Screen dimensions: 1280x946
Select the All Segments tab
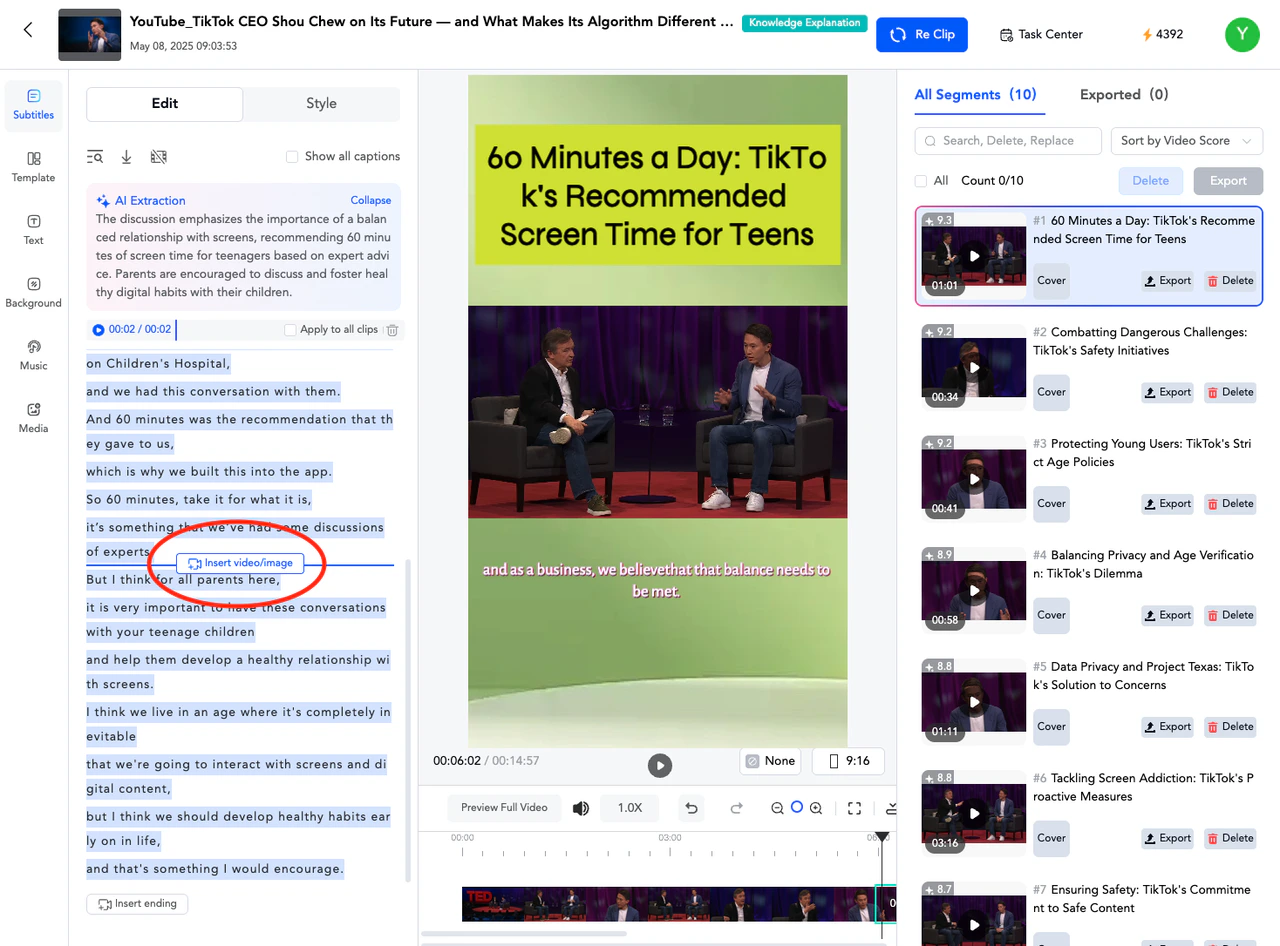[975, 95]
